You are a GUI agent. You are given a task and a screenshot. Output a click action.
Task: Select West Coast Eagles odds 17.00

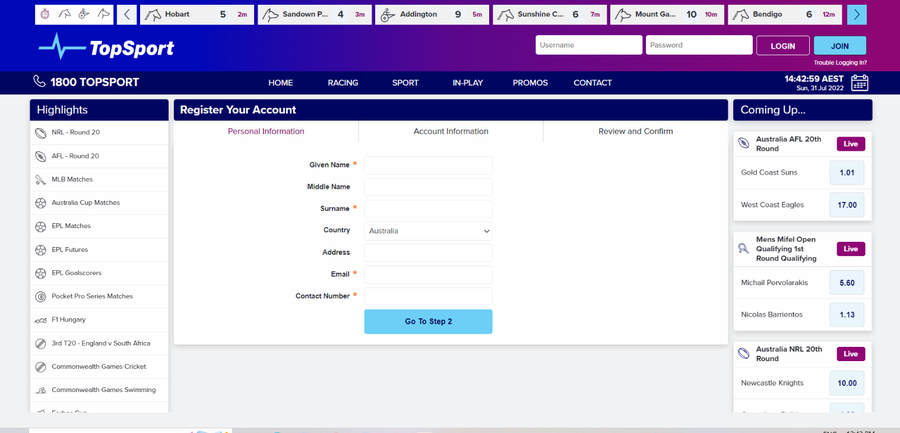point(847,204)
